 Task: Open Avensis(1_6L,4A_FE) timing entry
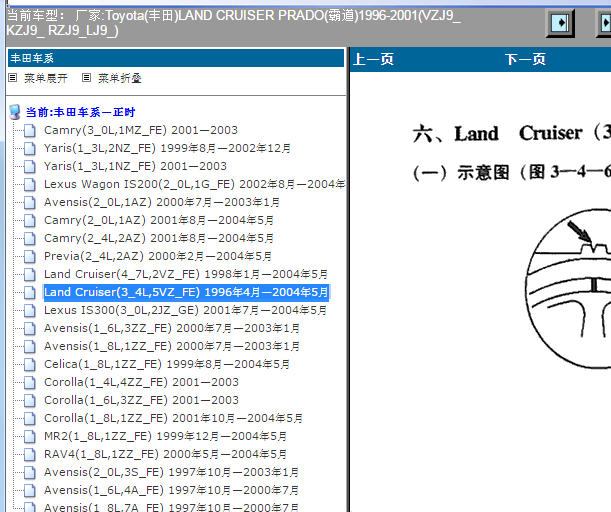[x=171, y=490]
